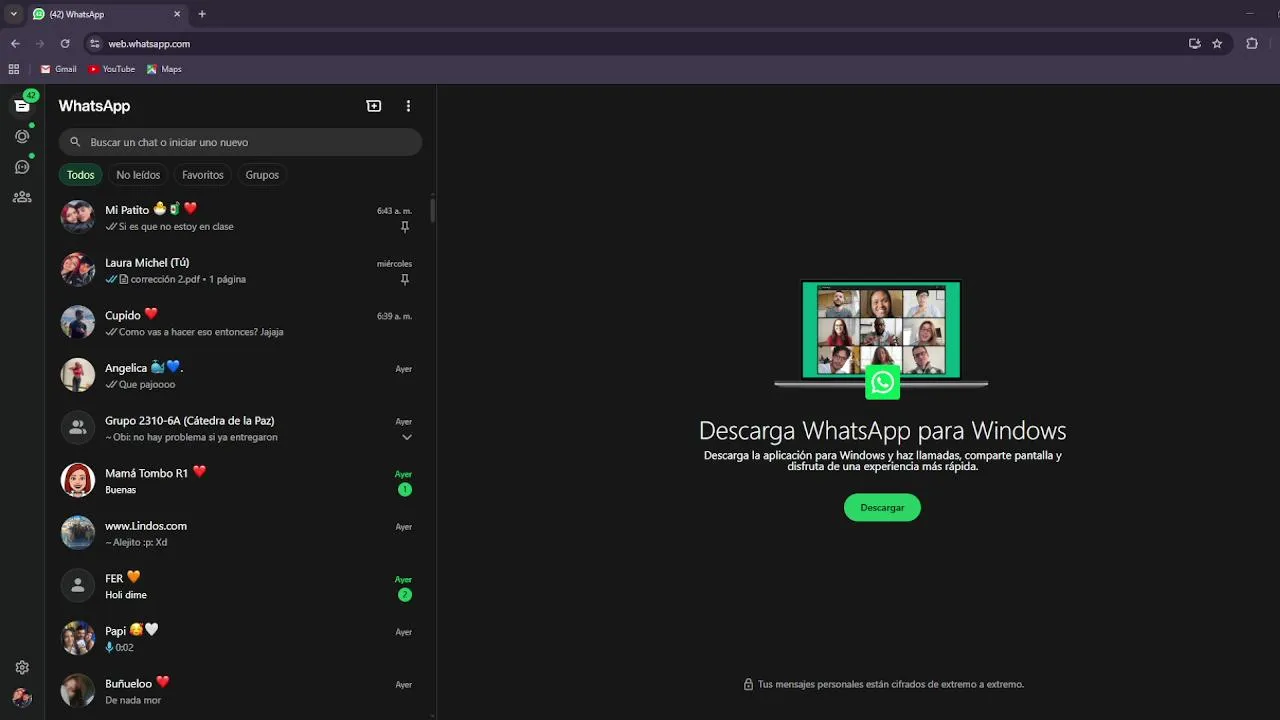Open the Settings gear in sidebar
This screenshot has width=1280, height=720.
coord(22,667)
